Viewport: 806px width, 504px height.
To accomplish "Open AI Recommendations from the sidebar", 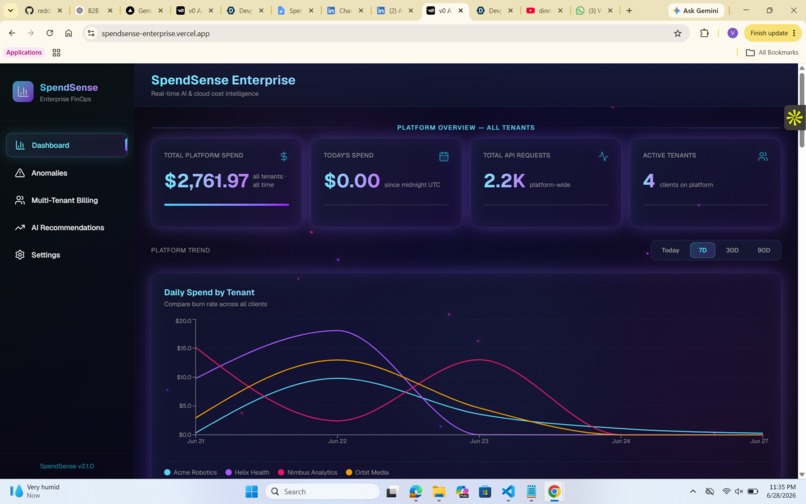I will (67, 227).
